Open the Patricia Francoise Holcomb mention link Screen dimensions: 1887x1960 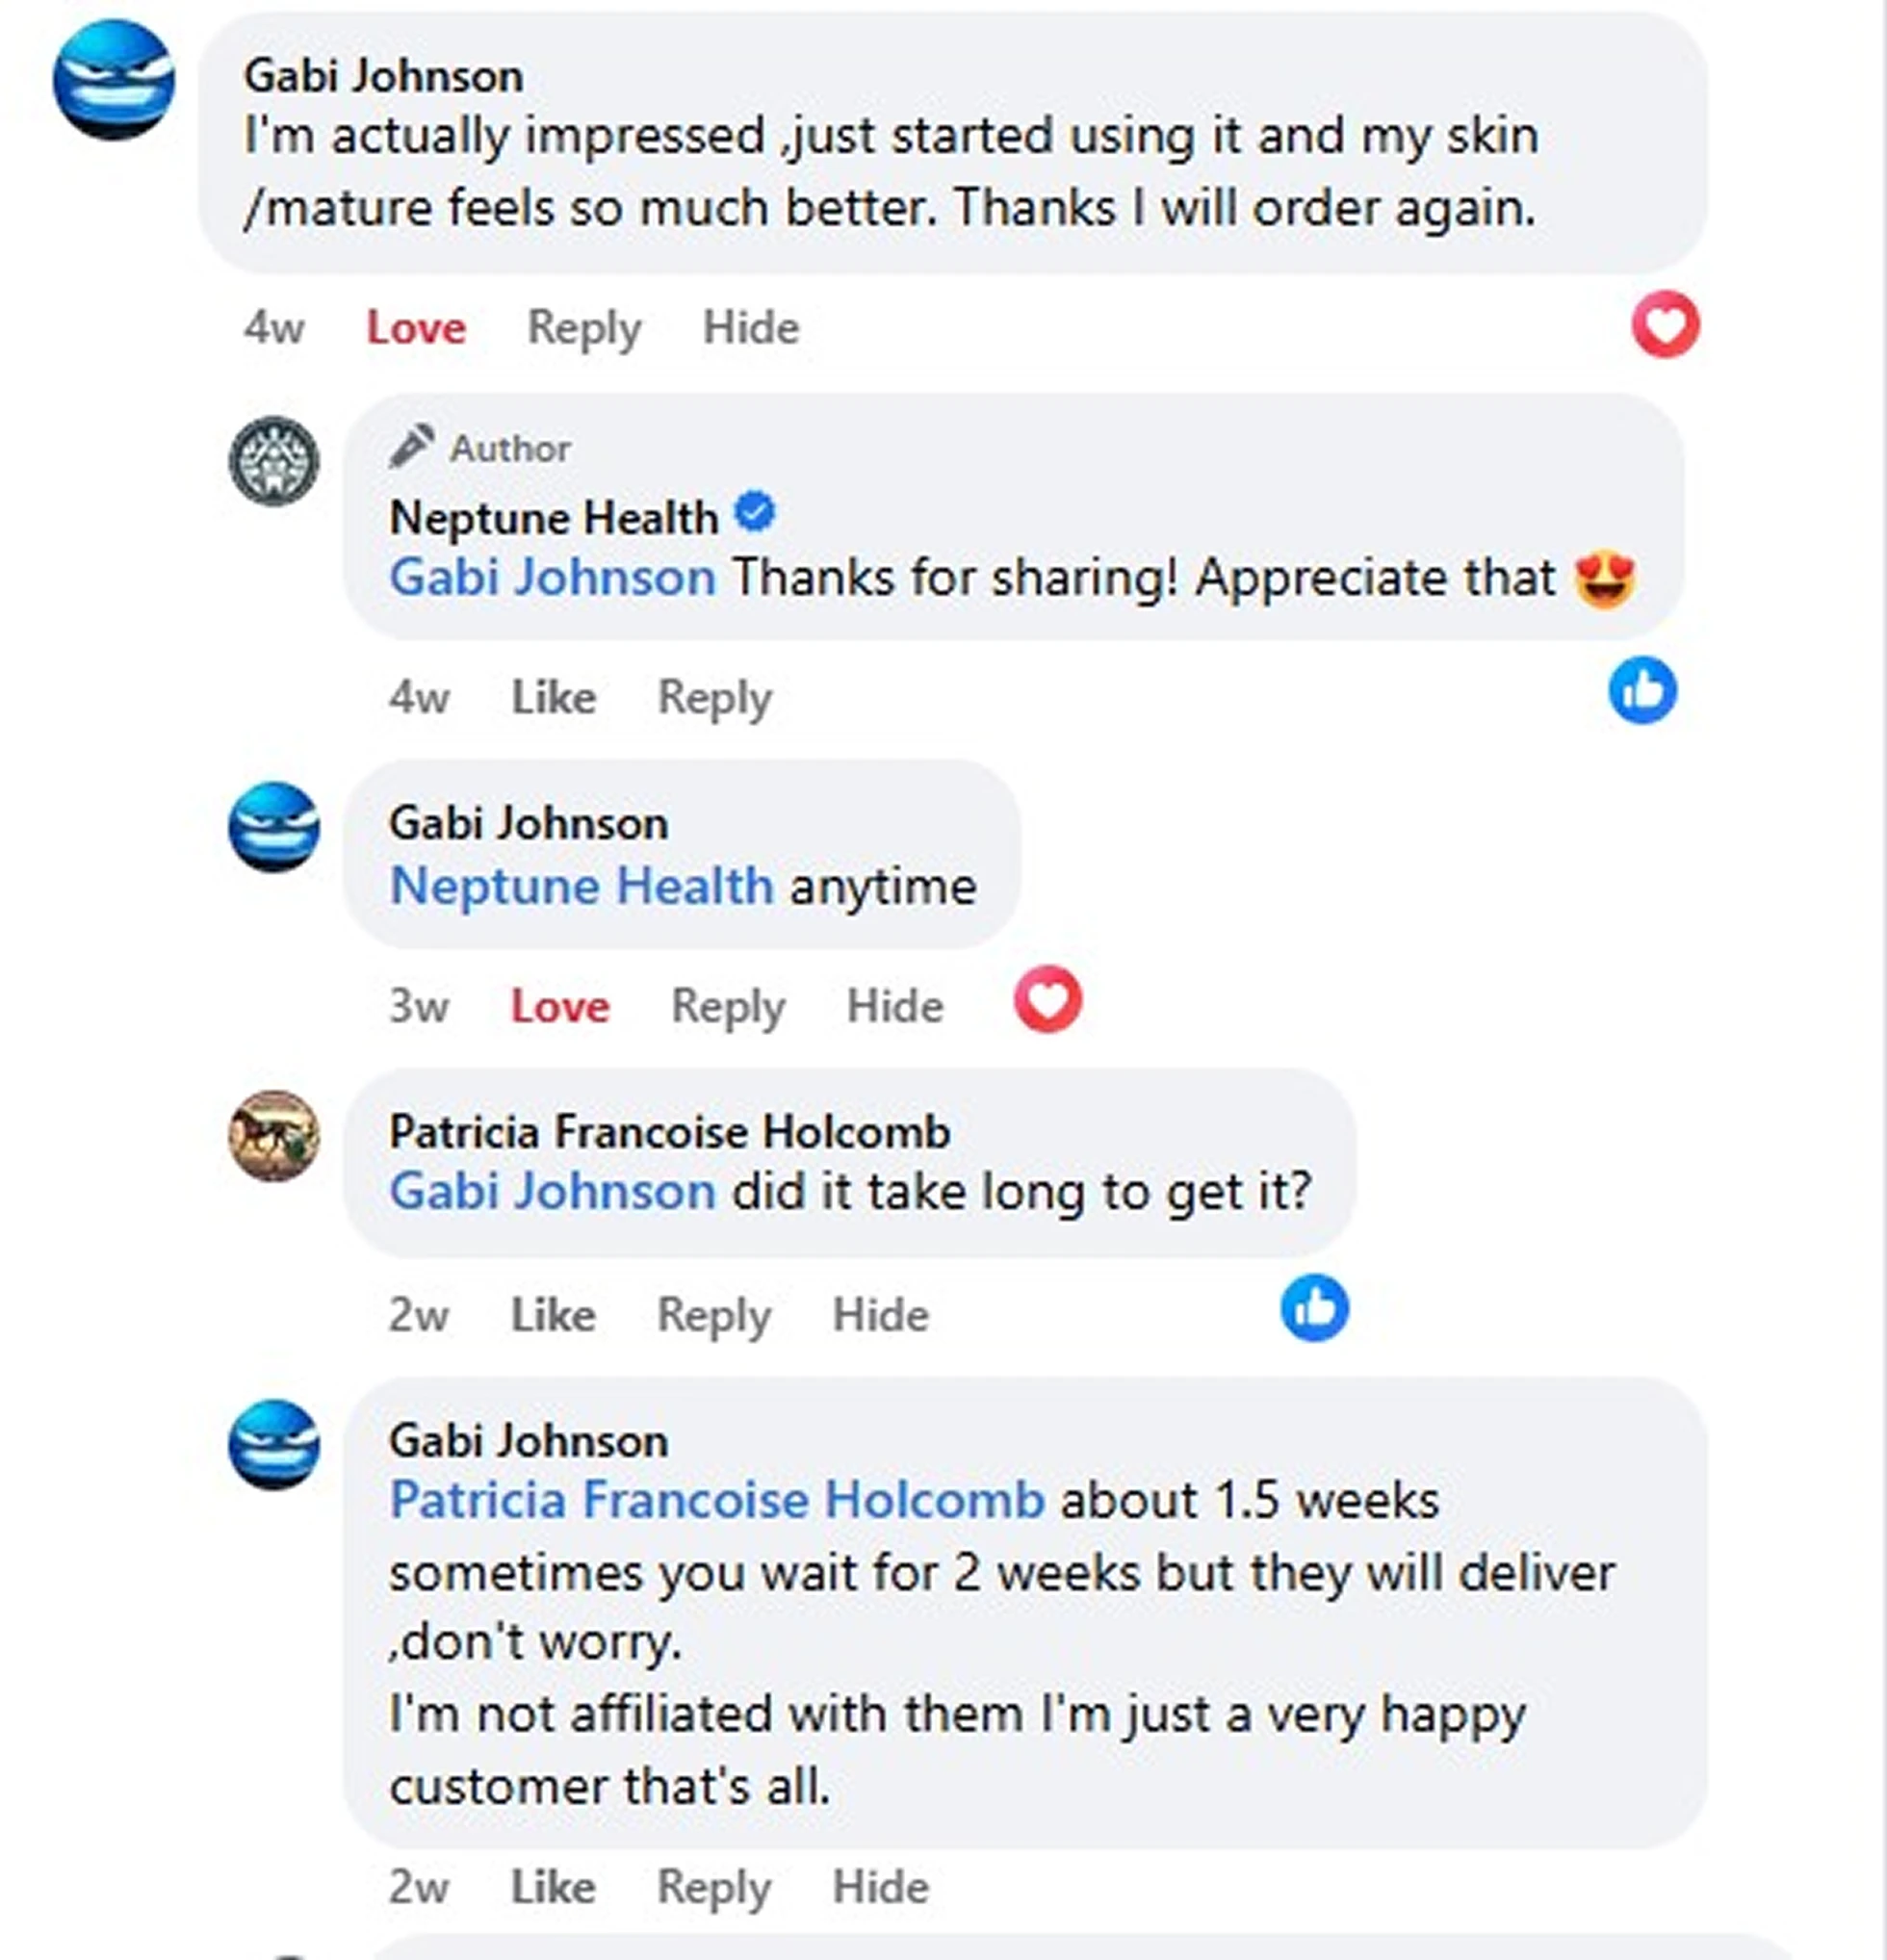(x=717, y=1500)
